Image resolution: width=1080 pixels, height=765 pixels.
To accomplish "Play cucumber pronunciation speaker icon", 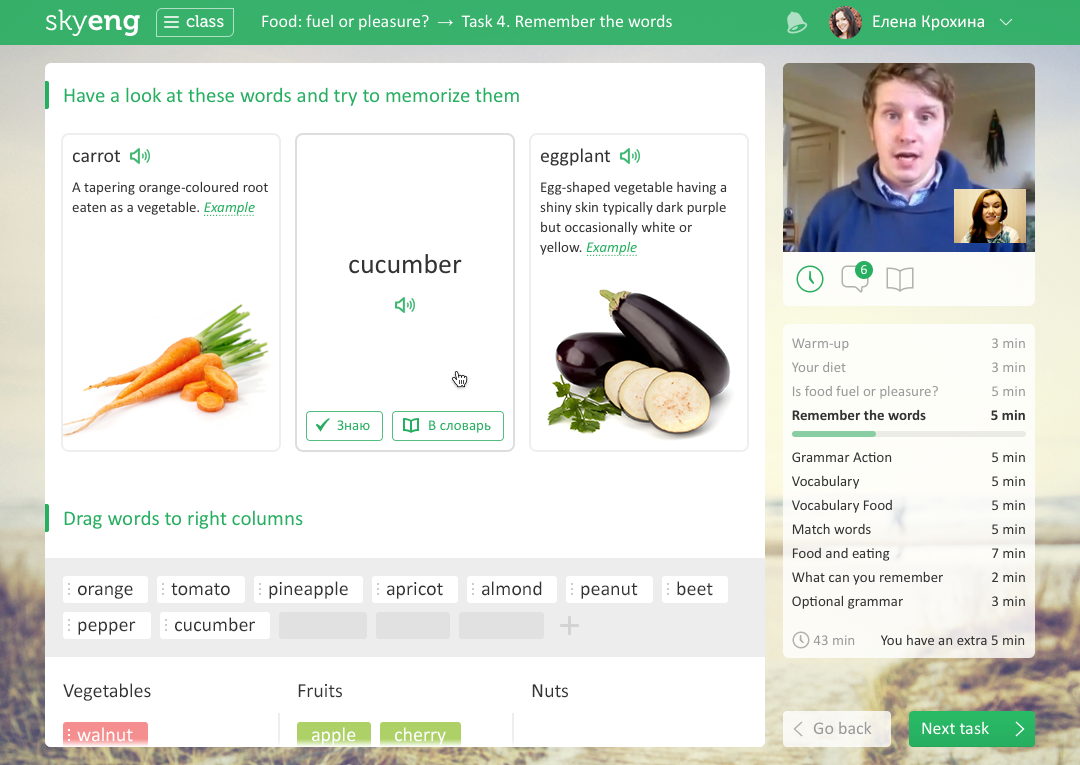I will [405, 304].
